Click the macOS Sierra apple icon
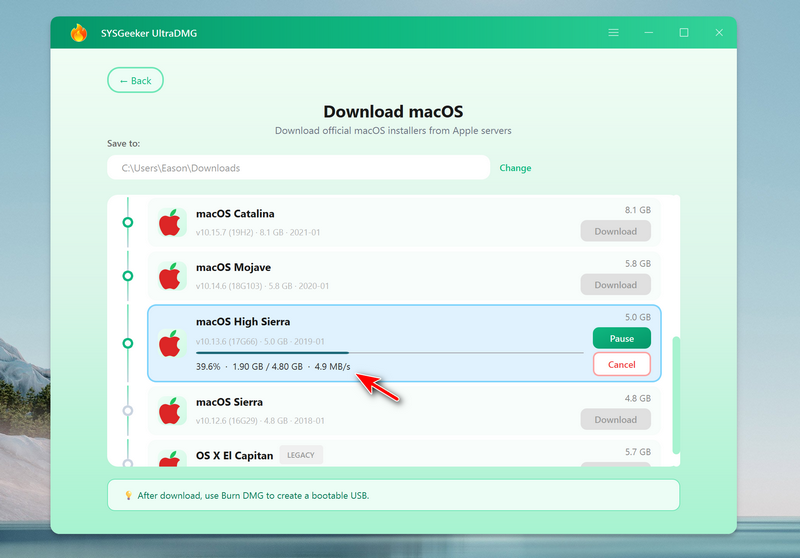Viewport: 800px width, 558px height. pos(173,411)
